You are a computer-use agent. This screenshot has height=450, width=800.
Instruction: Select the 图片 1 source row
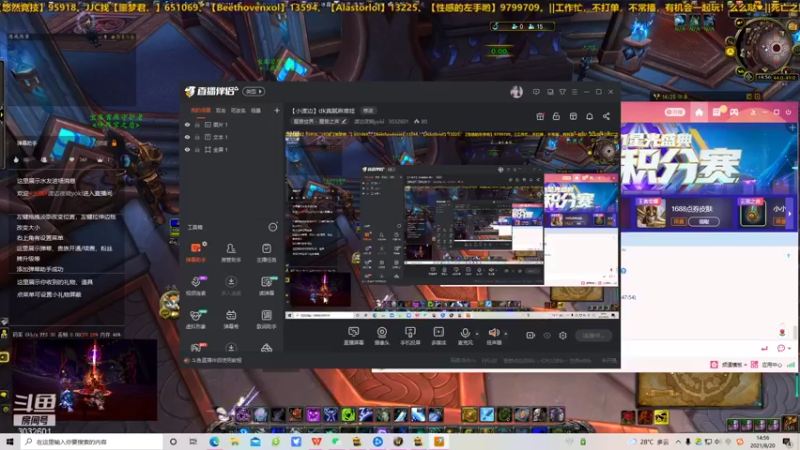click(232, 124)
